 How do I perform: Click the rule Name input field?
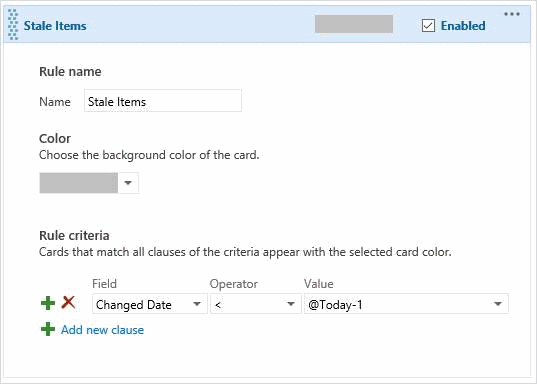[163, 101]
